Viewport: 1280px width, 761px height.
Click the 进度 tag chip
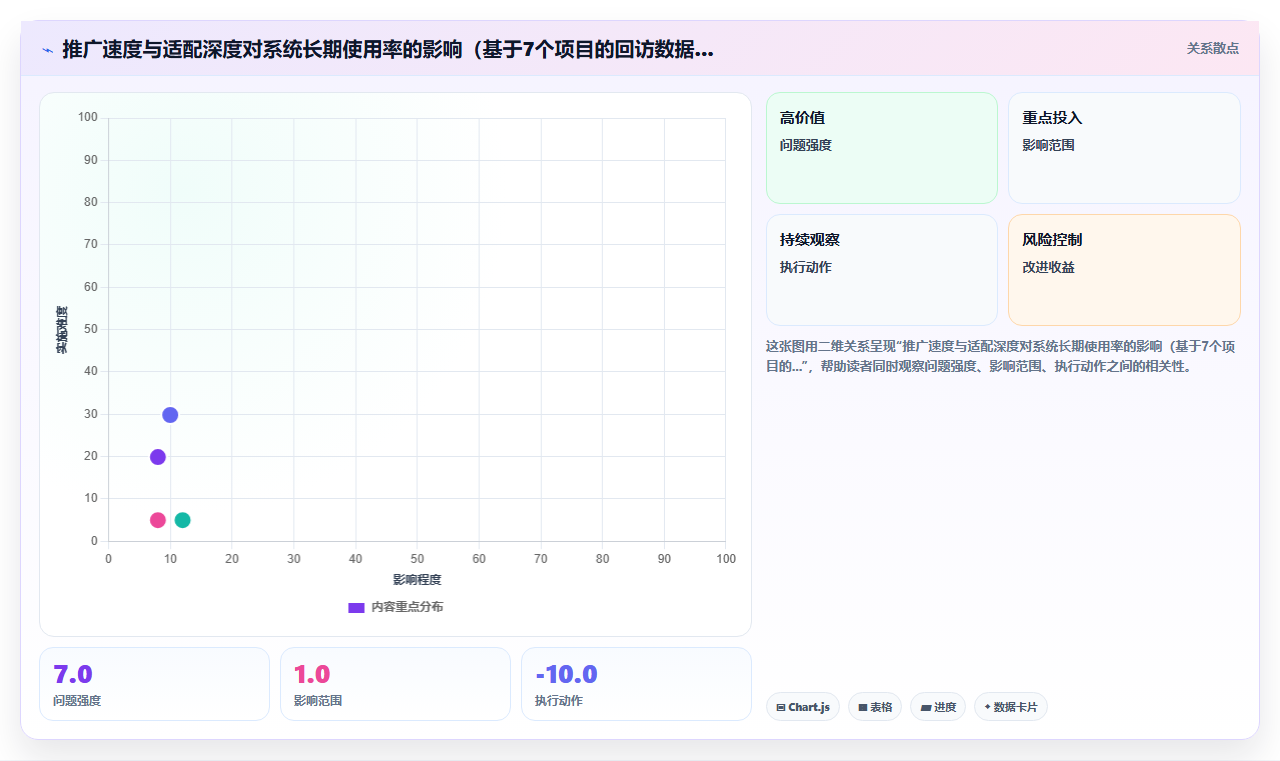tap(938, 707)
